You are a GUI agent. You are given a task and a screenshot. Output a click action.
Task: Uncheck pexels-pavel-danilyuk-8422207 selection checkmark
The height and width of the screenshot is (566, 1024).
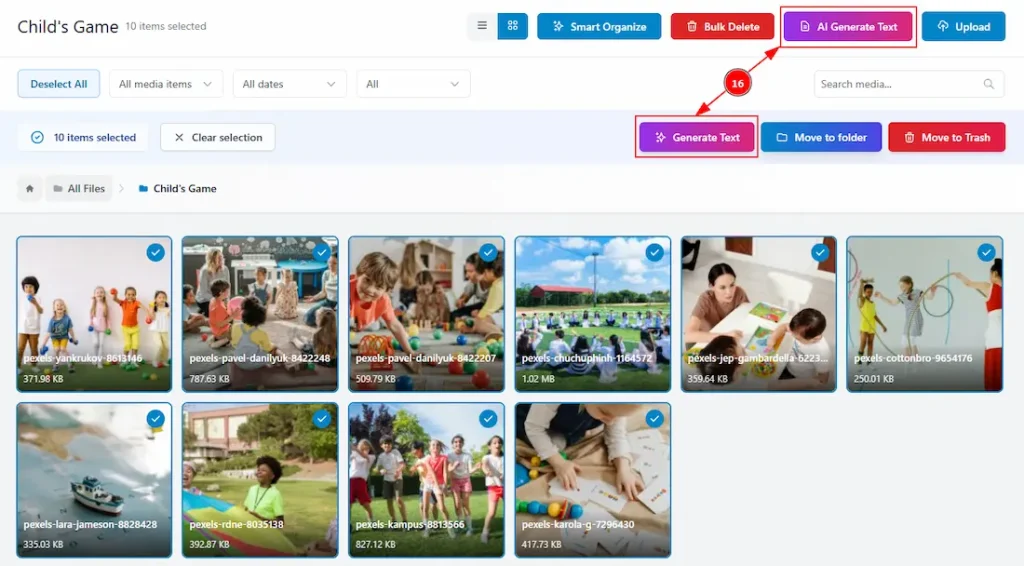click(x=488, y=253)
